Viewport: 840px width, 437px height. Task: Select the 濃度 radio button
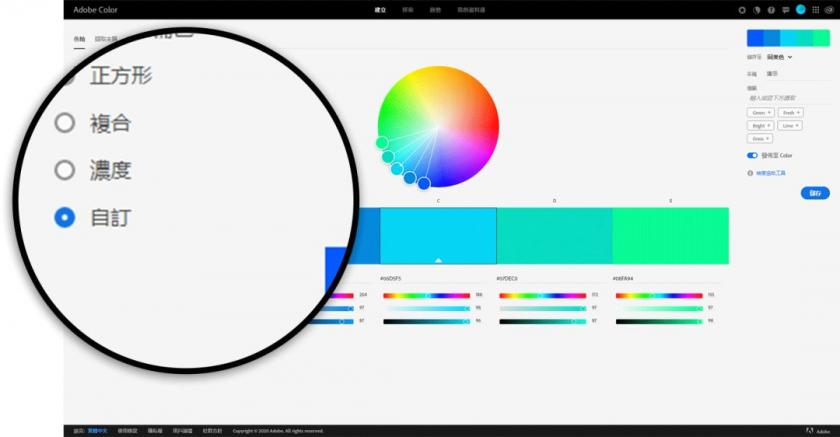click(65, 170)
